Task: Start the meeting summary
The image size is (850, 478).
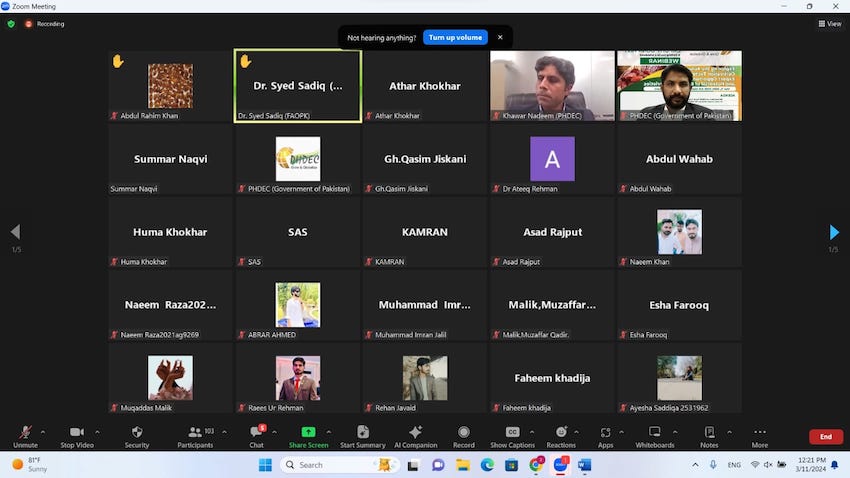Action: pos(362,435)
